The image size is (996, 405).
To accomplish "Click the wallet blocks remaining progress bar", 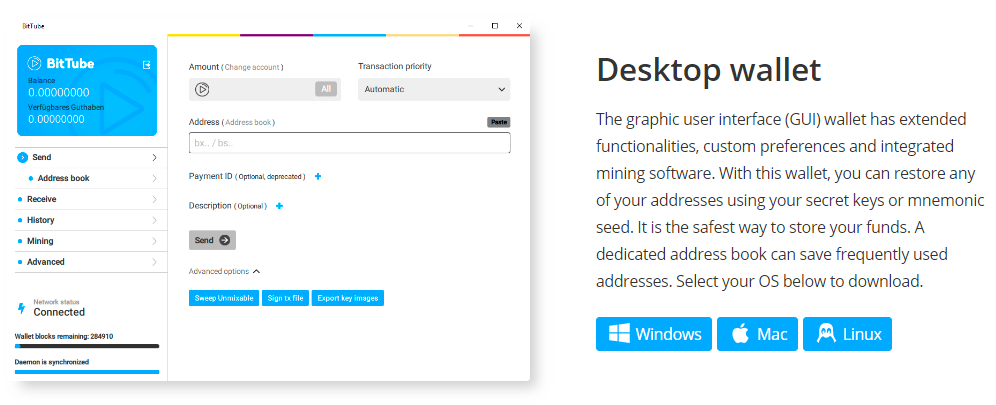I will pyautogui.click(x=87, y=346).
